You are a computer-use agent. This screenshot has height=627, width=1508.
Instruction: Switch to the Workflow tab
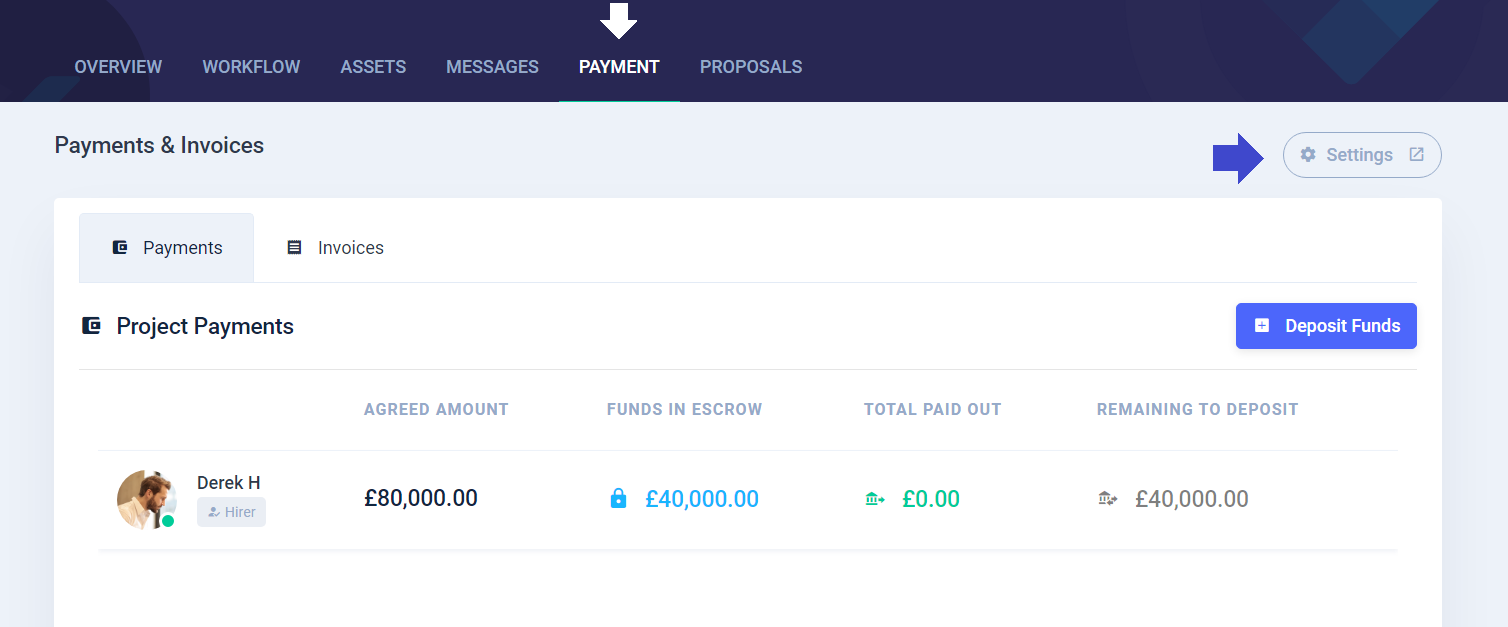[251, 67]
